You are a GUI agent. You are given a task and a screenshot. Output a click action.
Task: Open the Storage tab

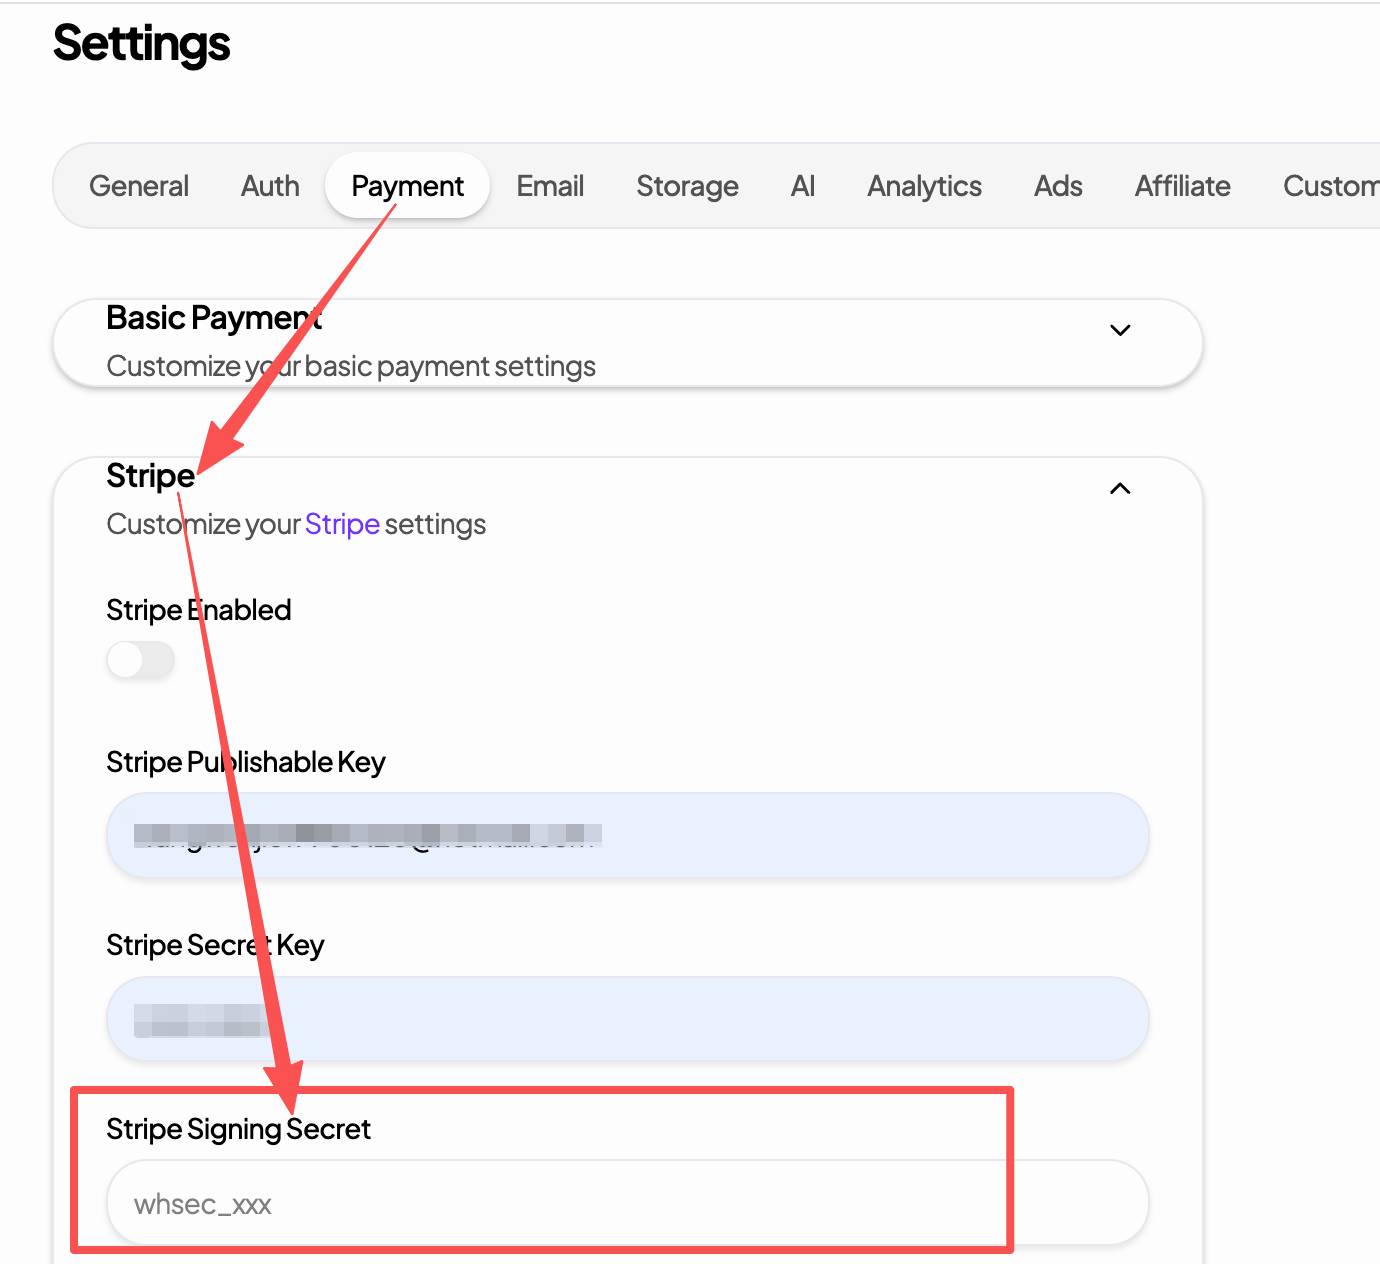coord(687,186)
